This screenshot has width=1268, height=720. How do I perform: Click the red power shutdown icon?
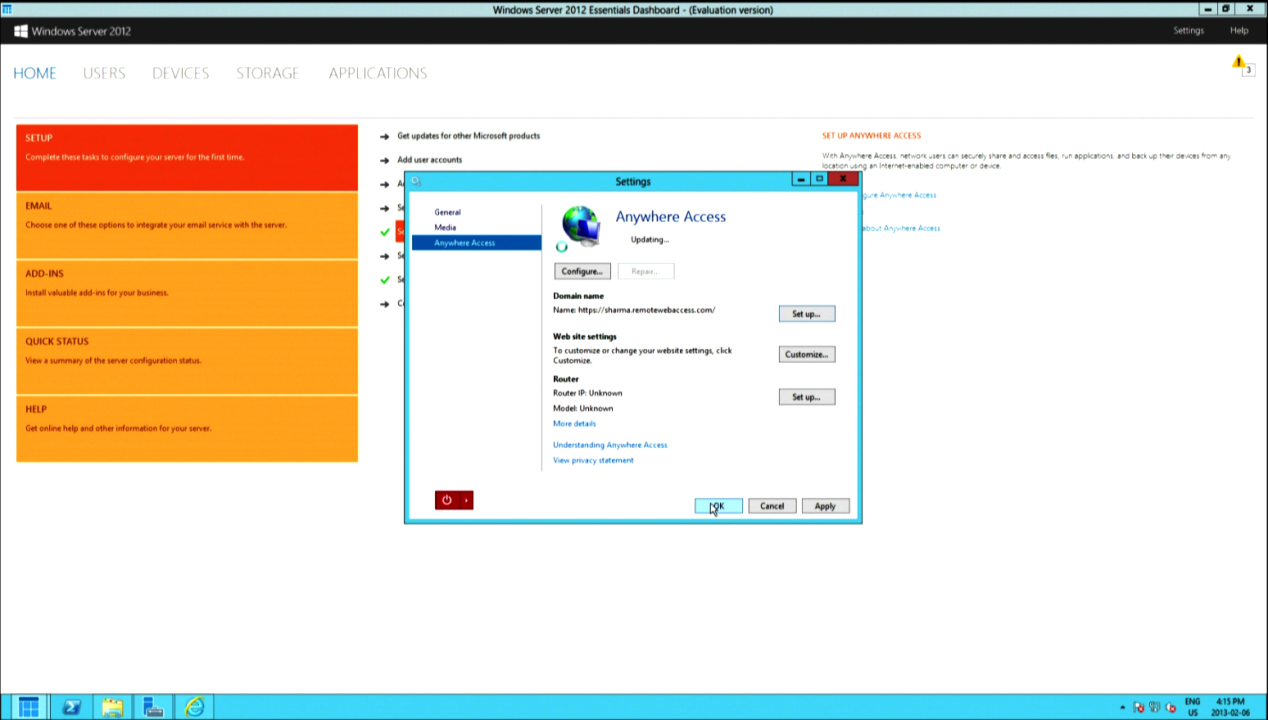pyautogui.click(x=447, y=500)
